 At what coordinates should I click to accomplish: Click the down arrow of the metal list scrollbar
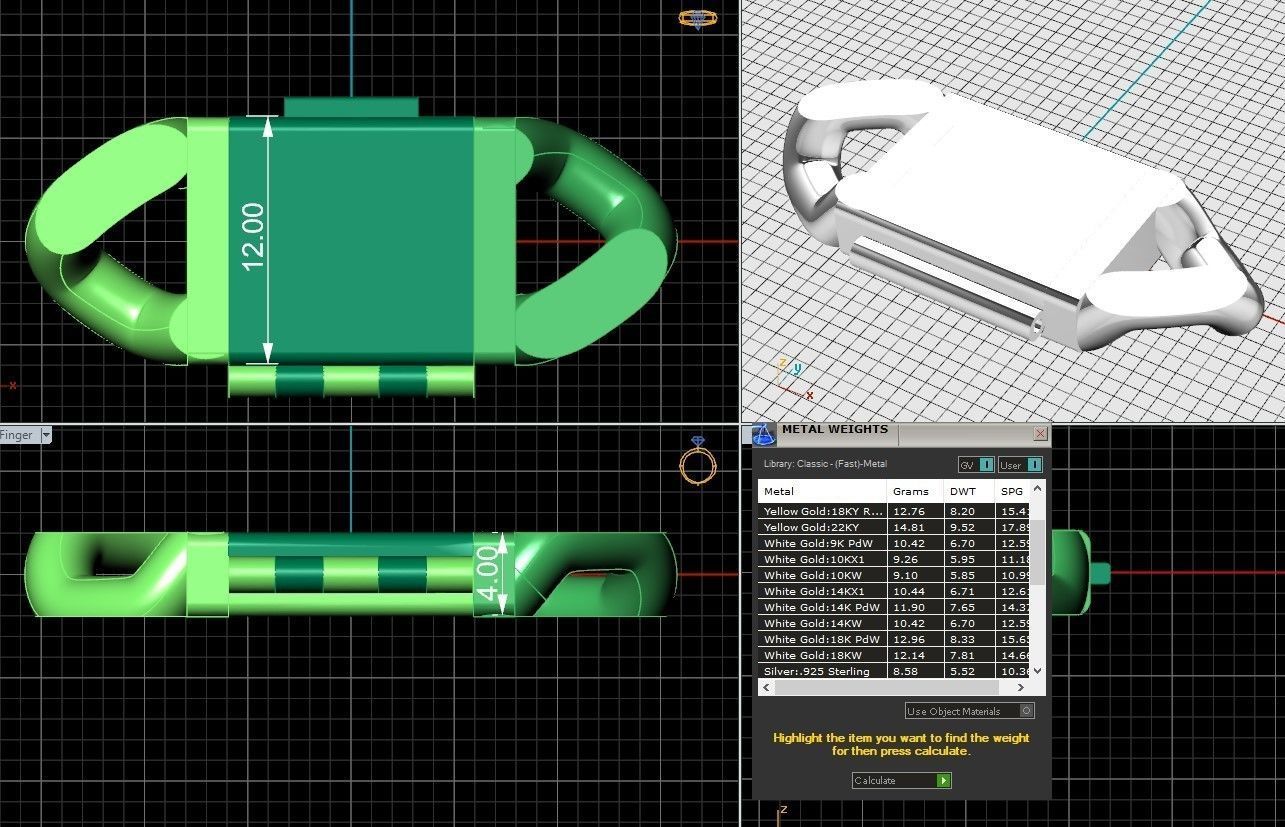point(1037,671)
